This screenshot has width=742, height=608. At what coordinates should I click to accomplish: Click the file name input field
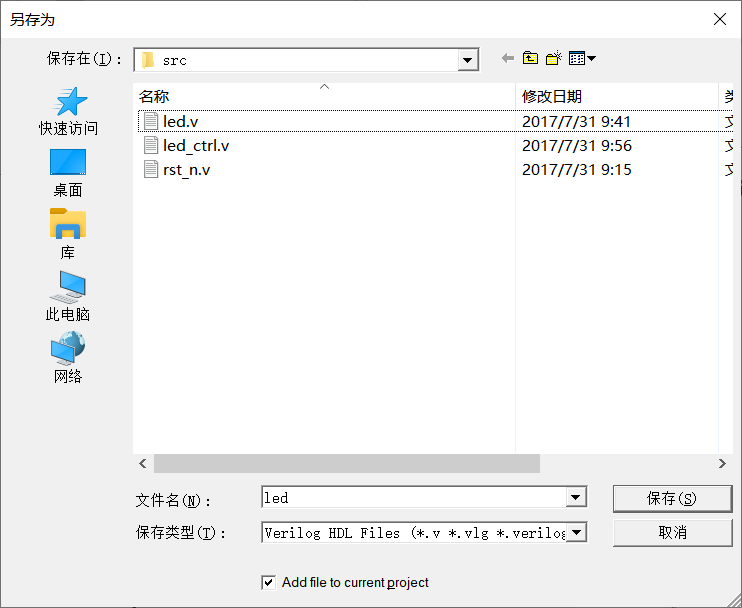pyautogui.click(x=412, y=498)
